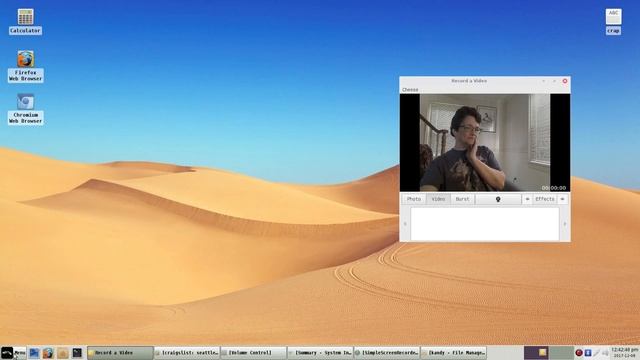Viewport: 640px width, 360px height.
Task: Open the Calculator desktop icon
Action: tap(25, 22)
